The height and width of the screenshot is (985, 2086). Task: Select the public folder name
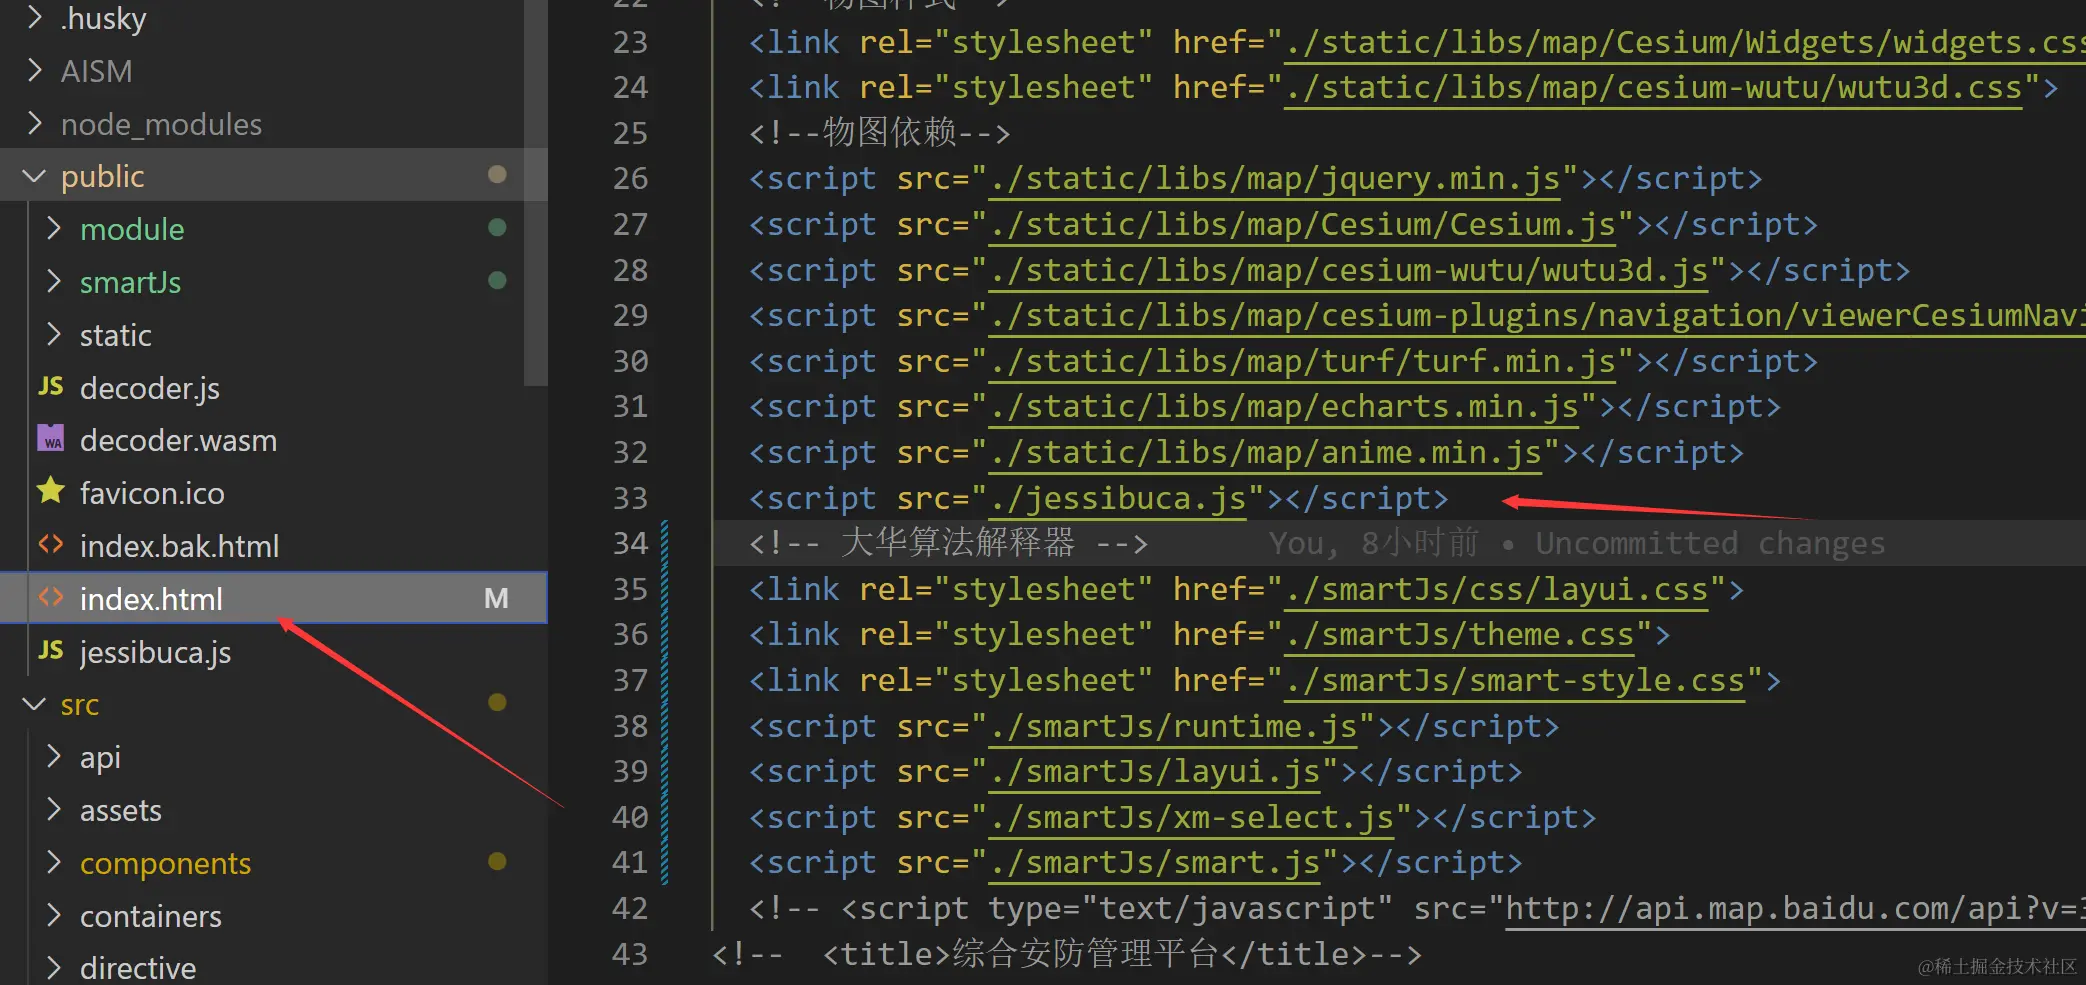tap(102, 177)
